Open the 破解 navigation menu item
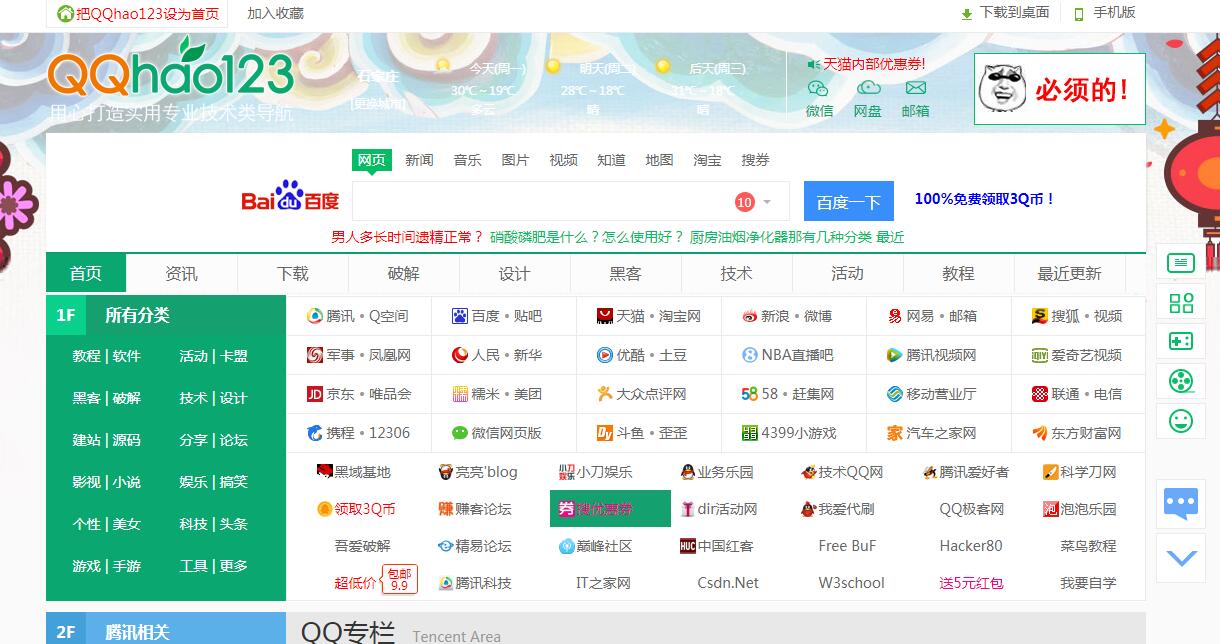This screenshot has height=644, width=1220. [403, 273]
